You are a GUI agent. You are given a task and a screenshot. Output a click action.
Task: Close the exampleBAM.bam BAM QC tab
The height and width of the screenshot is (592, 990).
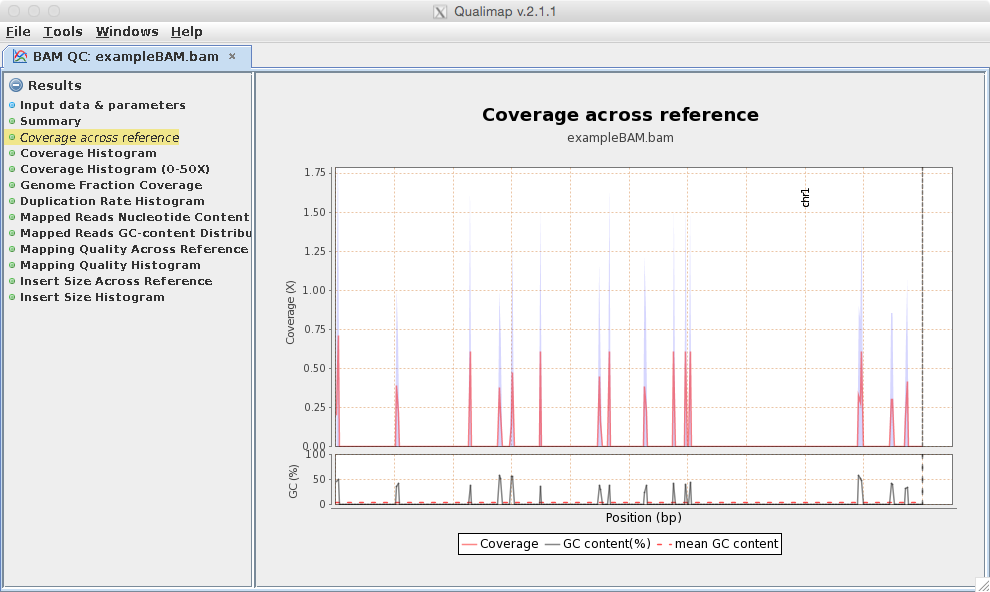pos(232,56)
